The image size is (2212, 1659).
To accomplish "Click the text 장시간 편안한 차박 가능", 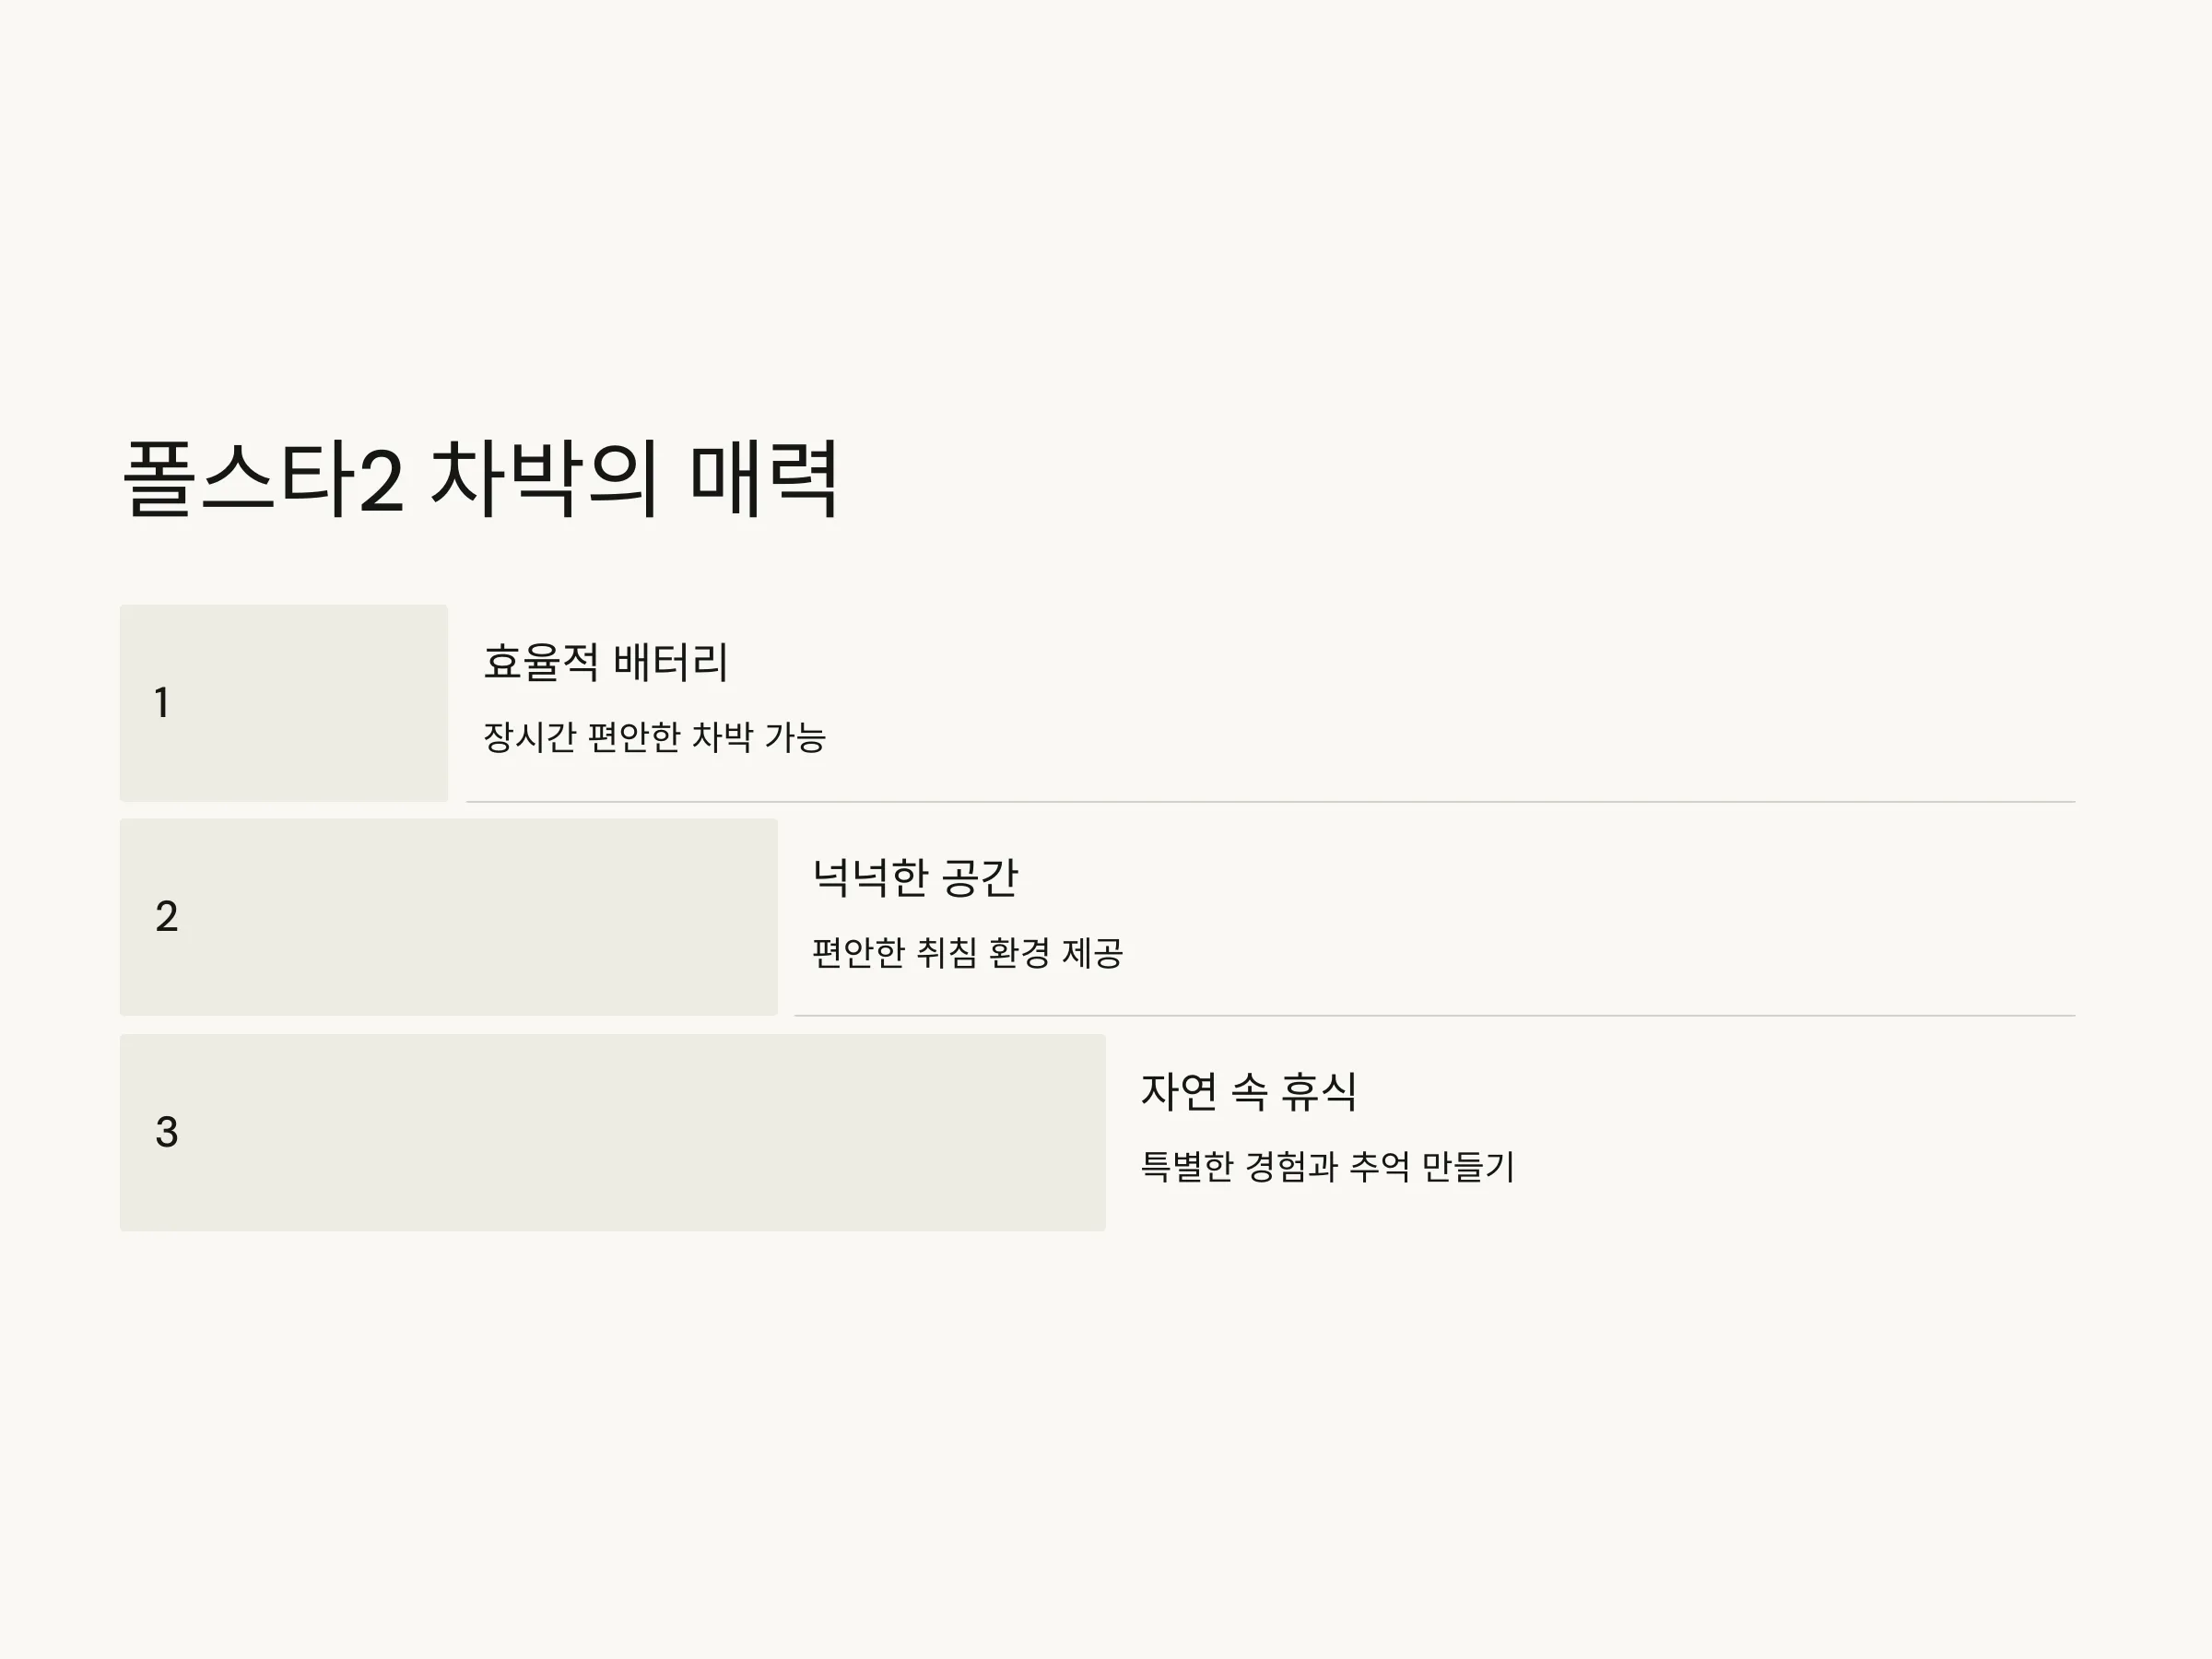I will (x=655, y=737).
